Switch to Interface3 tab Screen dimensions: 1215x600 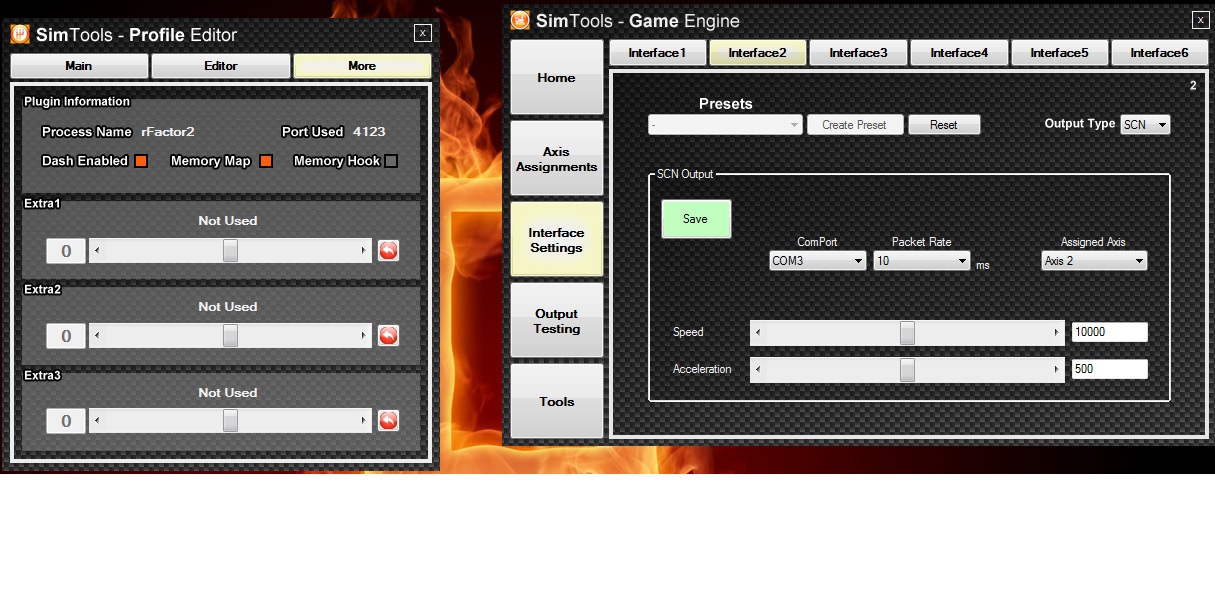pyautogui.click(x=858, y=53)
